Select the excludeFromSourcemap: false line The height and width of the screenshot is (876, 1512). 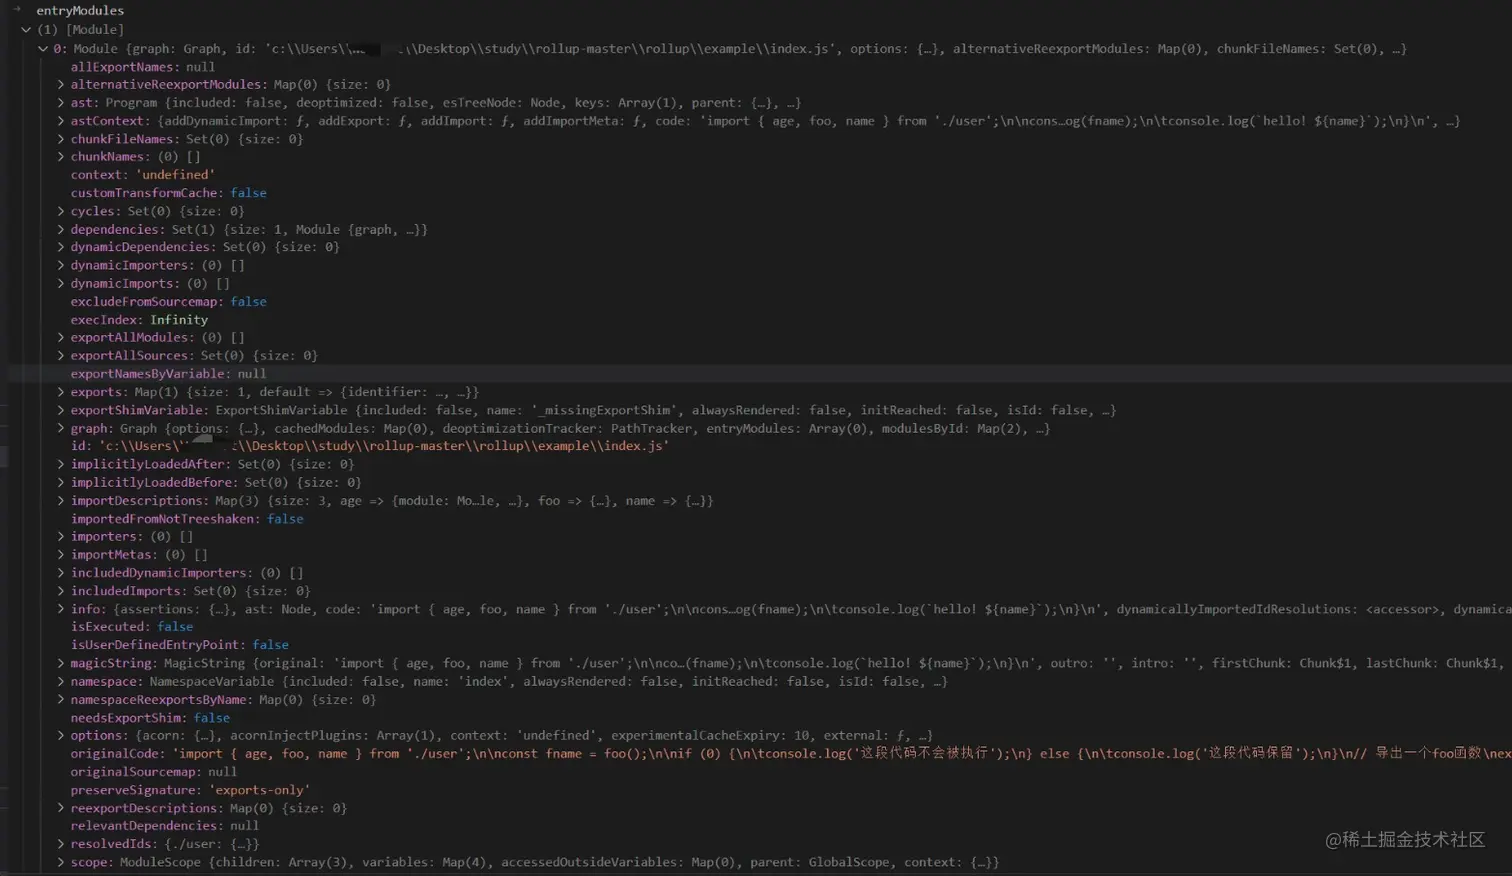coord(169,301)
